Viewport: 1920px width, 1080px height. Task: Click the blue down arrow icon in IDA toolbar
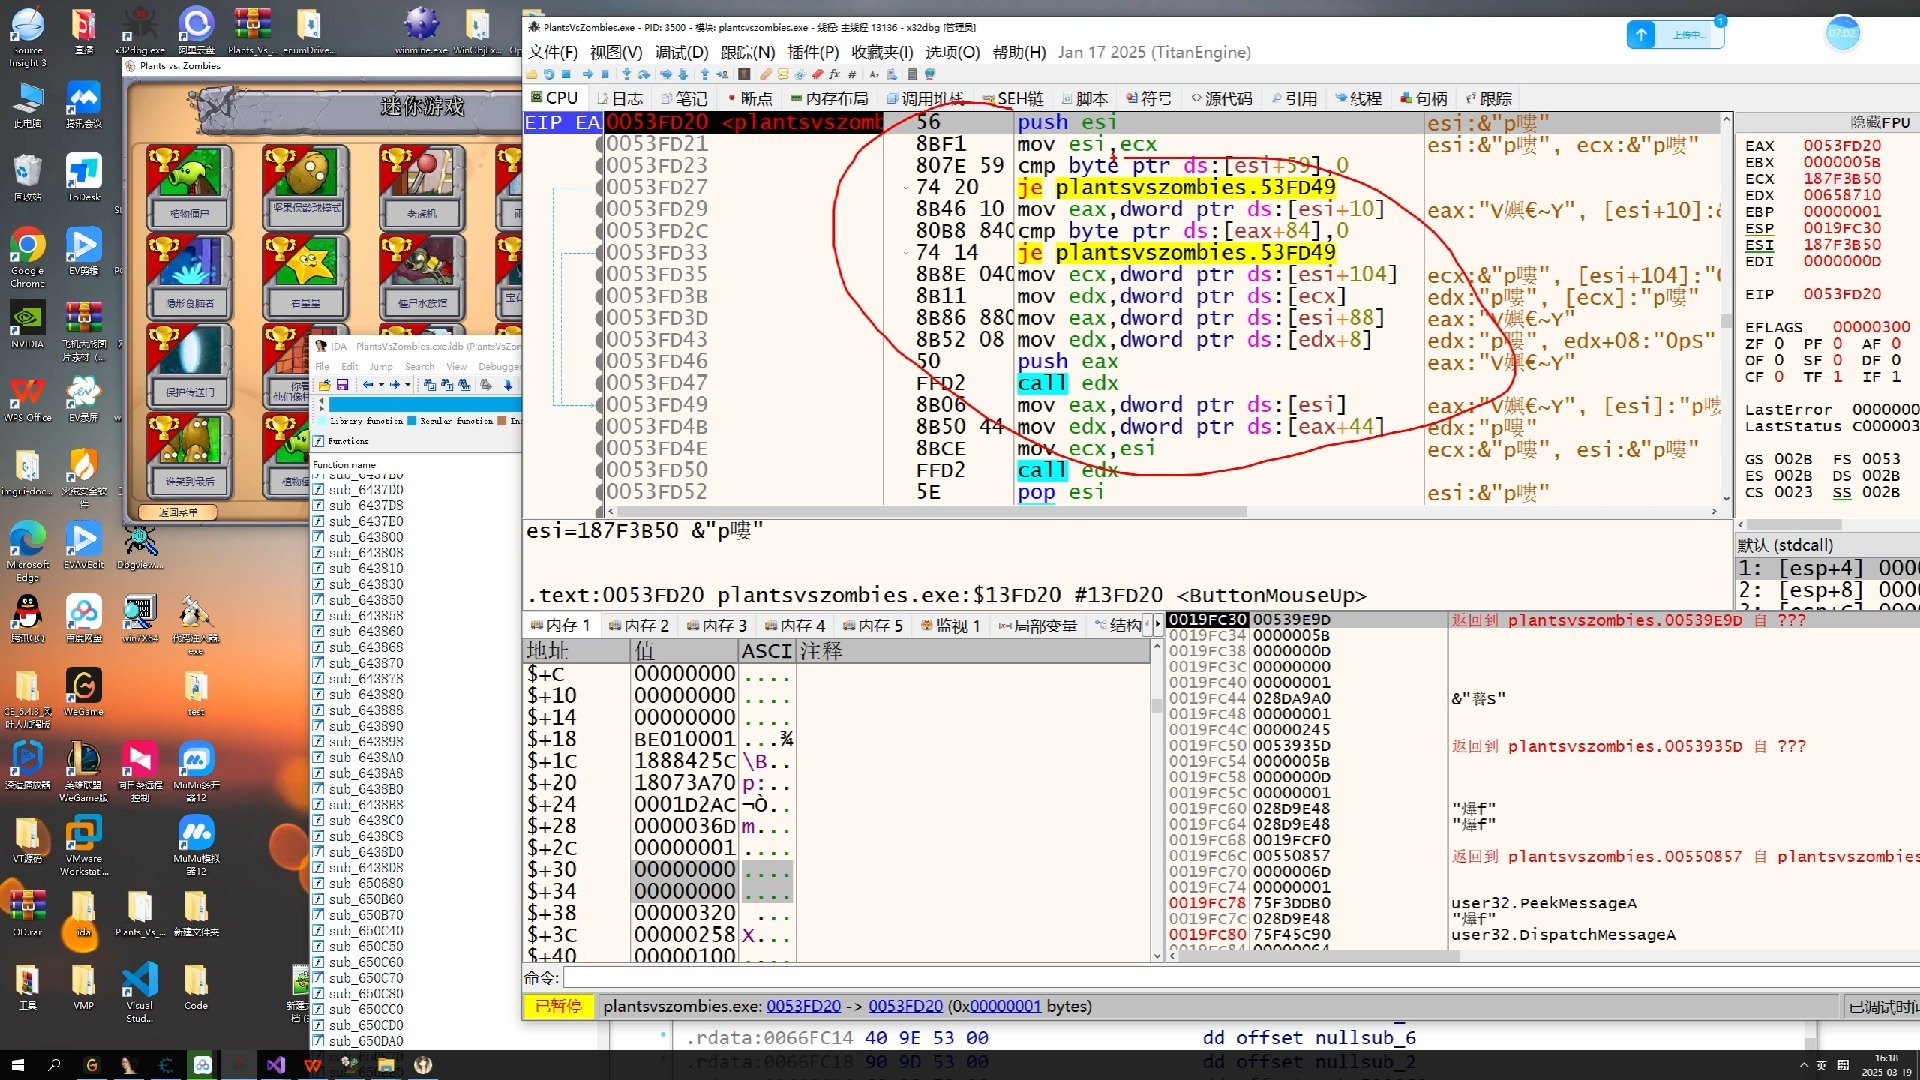(x=508, y=386)
